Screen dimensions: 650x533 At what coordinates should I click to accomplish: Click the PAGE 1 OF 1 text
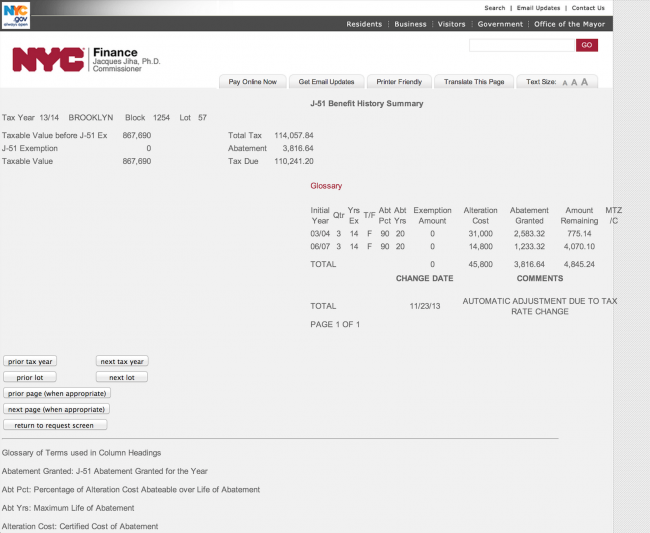tap(335, 324)
